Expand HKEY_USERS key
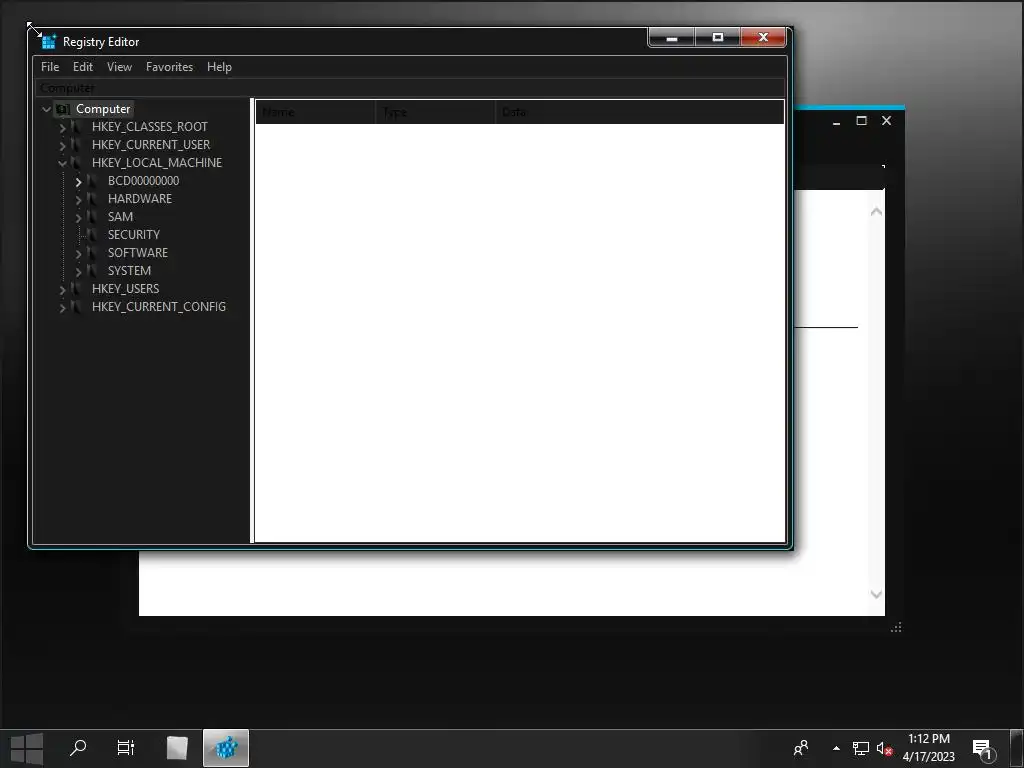1024x768 pixels. pyautogui.click(x=63, y=289)
